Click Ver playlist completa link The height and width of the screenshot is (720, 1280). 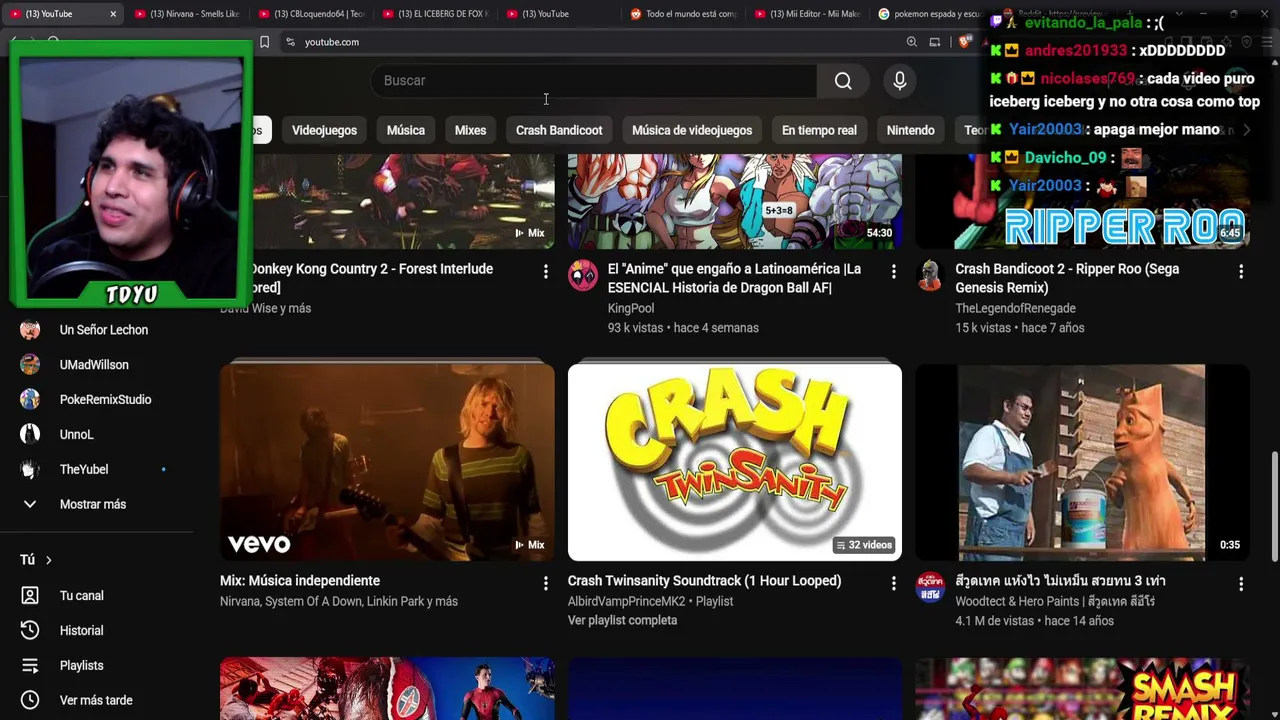pos(622,621)
